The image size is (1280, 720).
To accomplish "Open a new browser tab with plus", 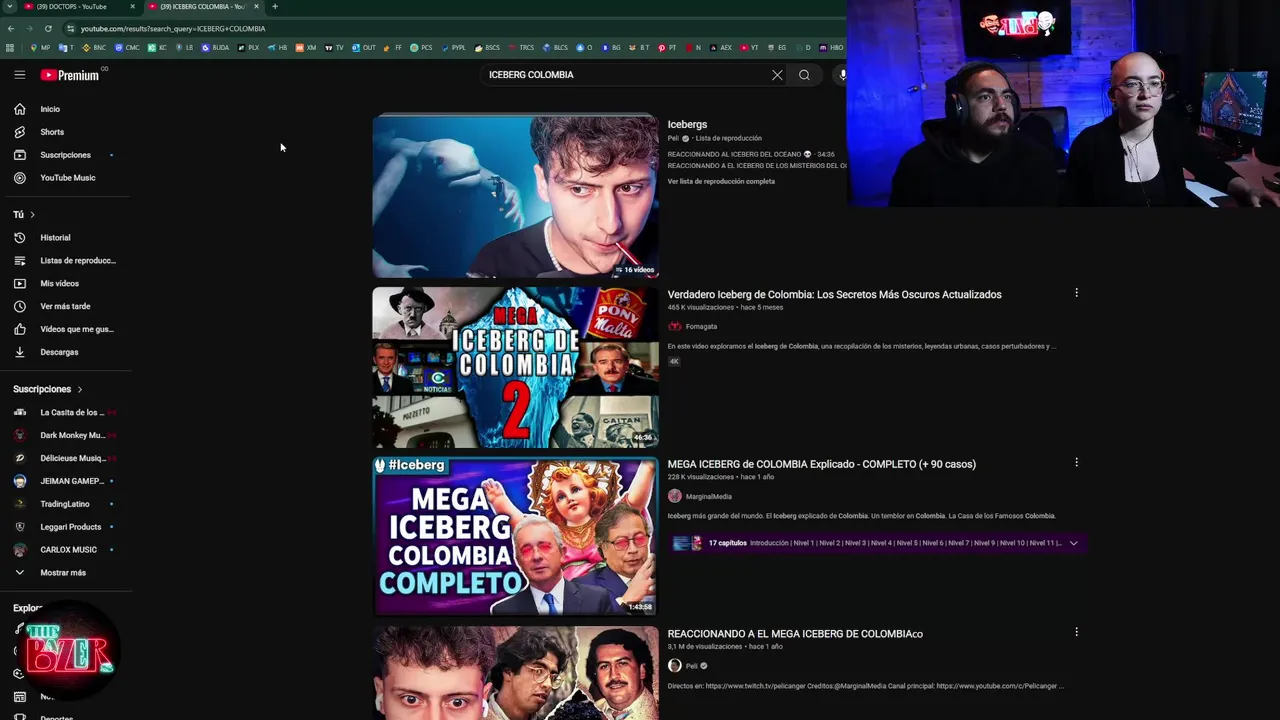I will pos(275,6).
